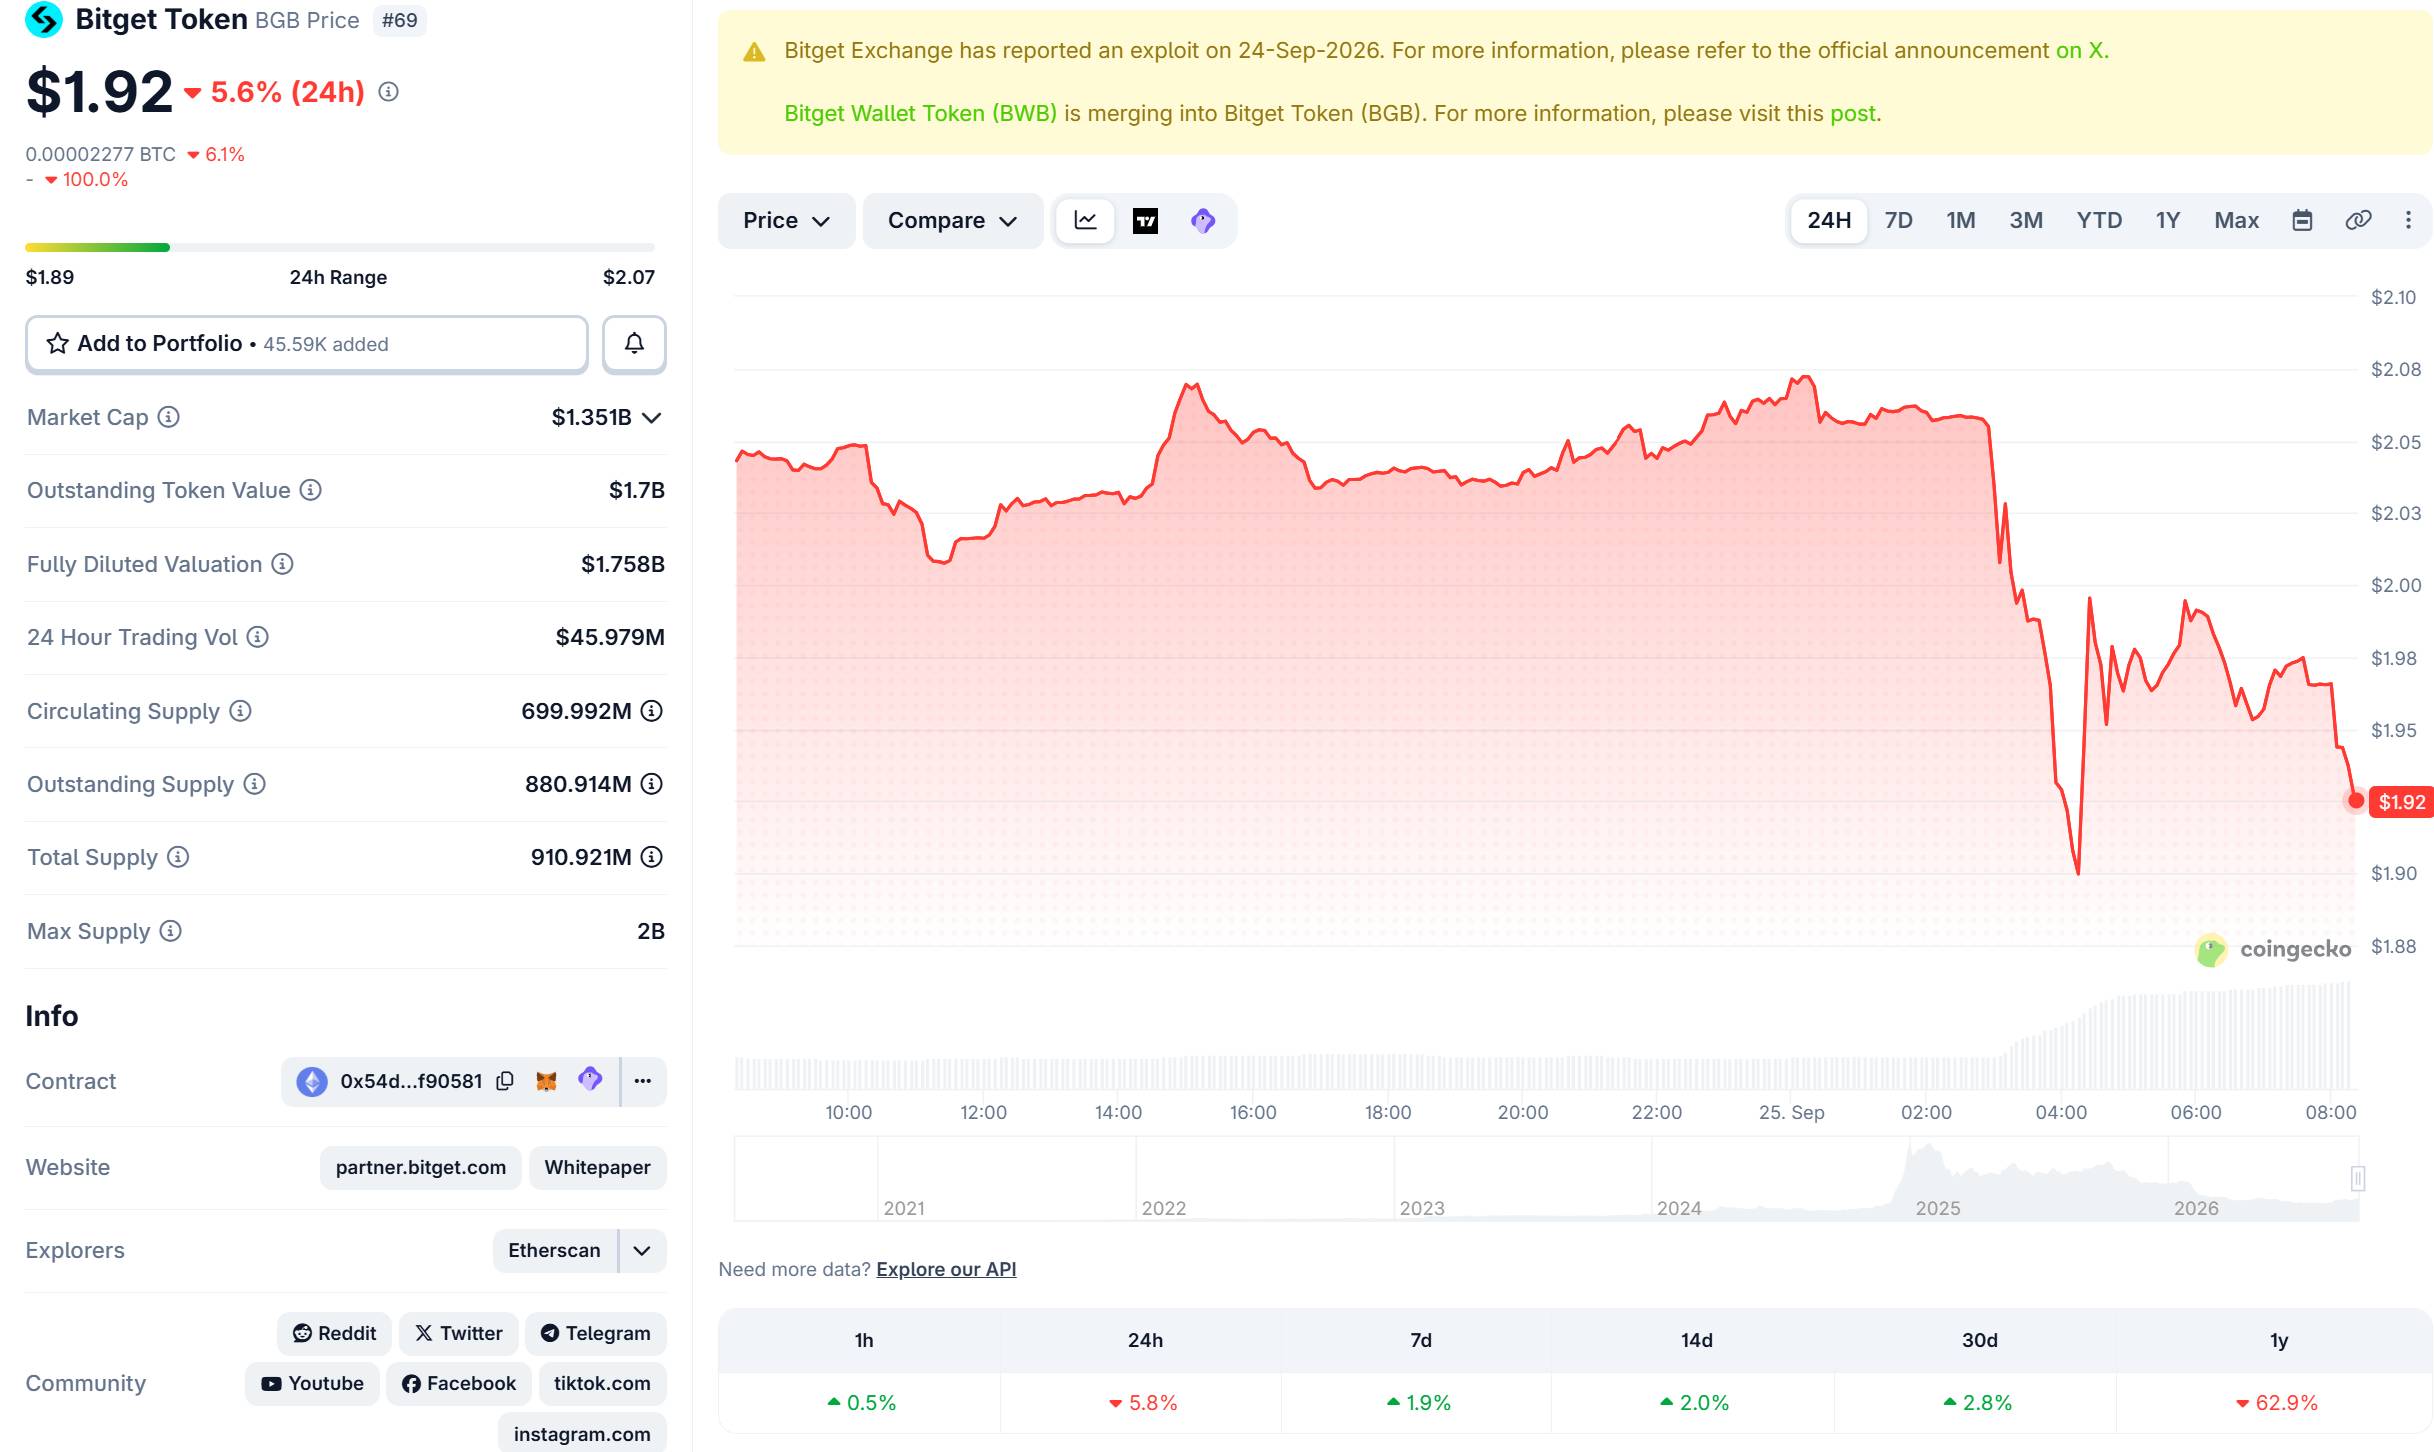Select the Max timeframe tab
The width and height of the screenshot is (2434, 1452).
[x=2236, y=221]
